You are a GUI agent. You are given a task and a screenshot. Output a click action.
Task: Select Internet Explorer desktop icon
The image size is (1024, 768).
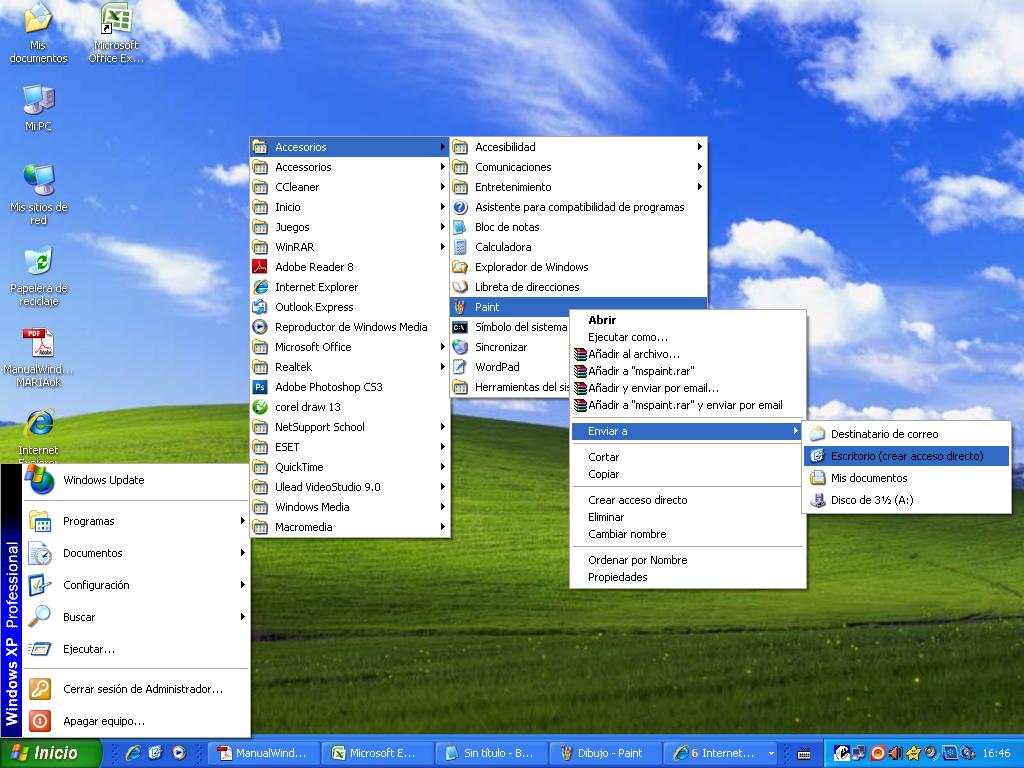[x=39, y=436]
